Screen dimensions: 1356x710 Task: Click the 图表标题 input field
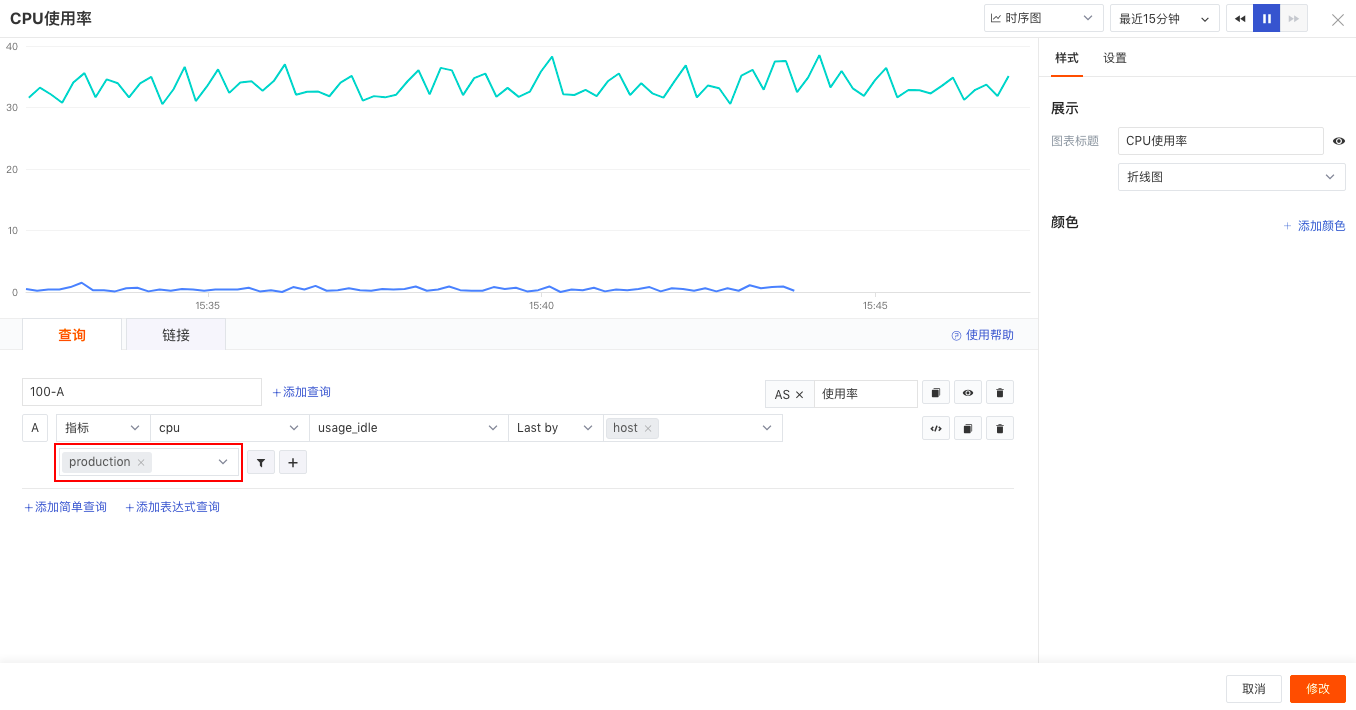coord(1220,141)
